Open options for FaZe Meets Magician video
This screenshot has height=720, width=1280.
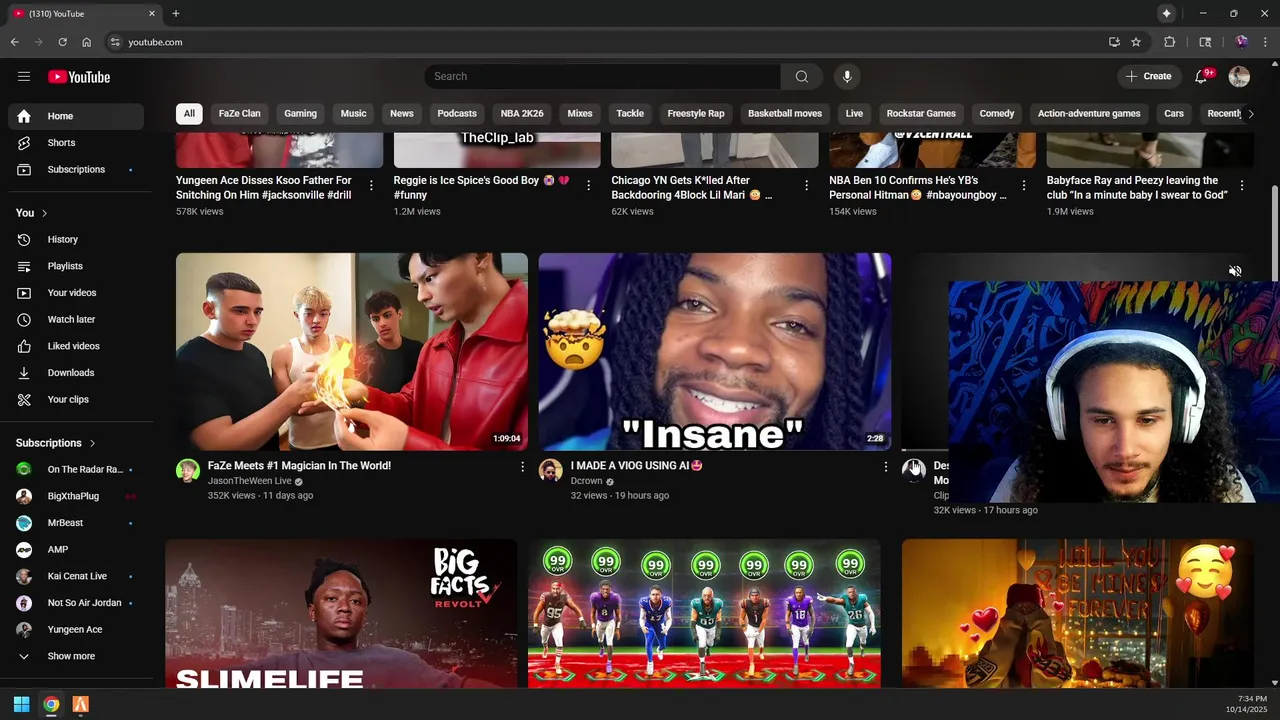tap(522, 467)
